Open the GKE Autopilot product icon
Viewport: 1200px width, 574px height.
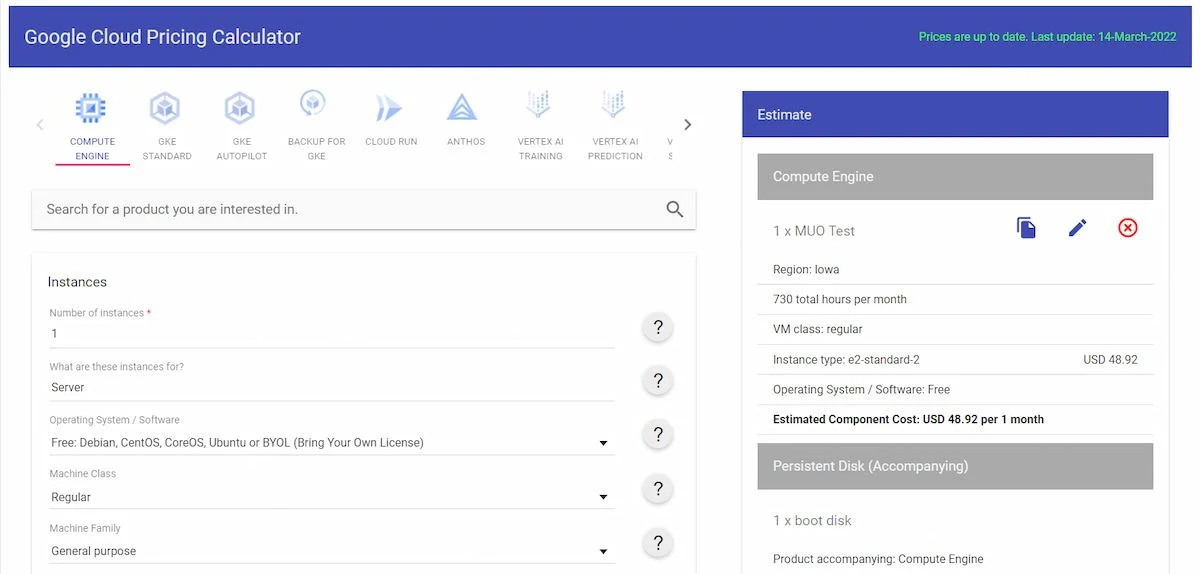pos(240,107)
